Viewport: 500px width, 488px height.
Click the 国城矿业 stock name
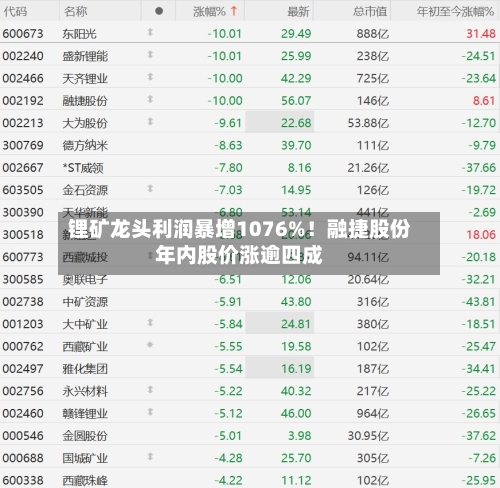(85, 458)
